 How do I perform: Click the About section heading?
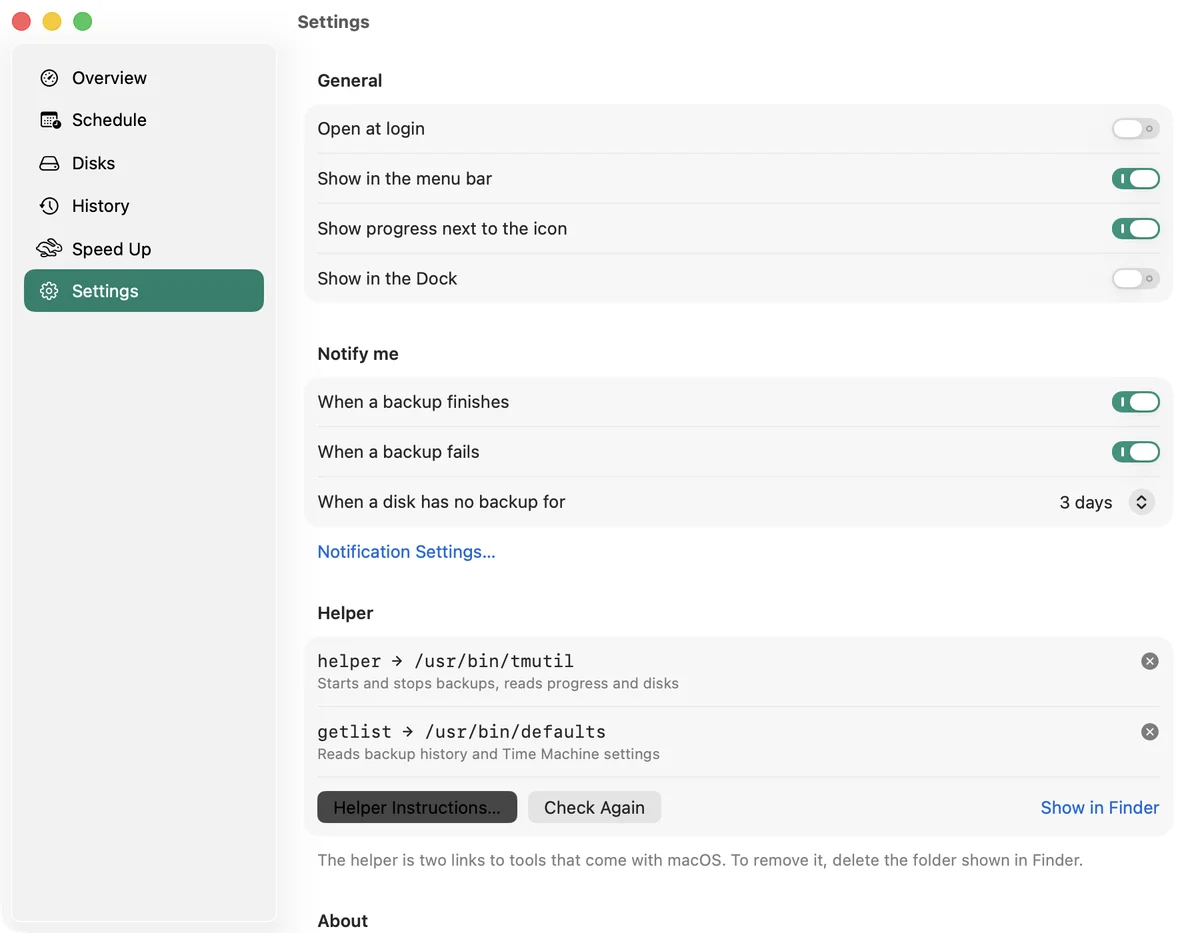(343, 921)
